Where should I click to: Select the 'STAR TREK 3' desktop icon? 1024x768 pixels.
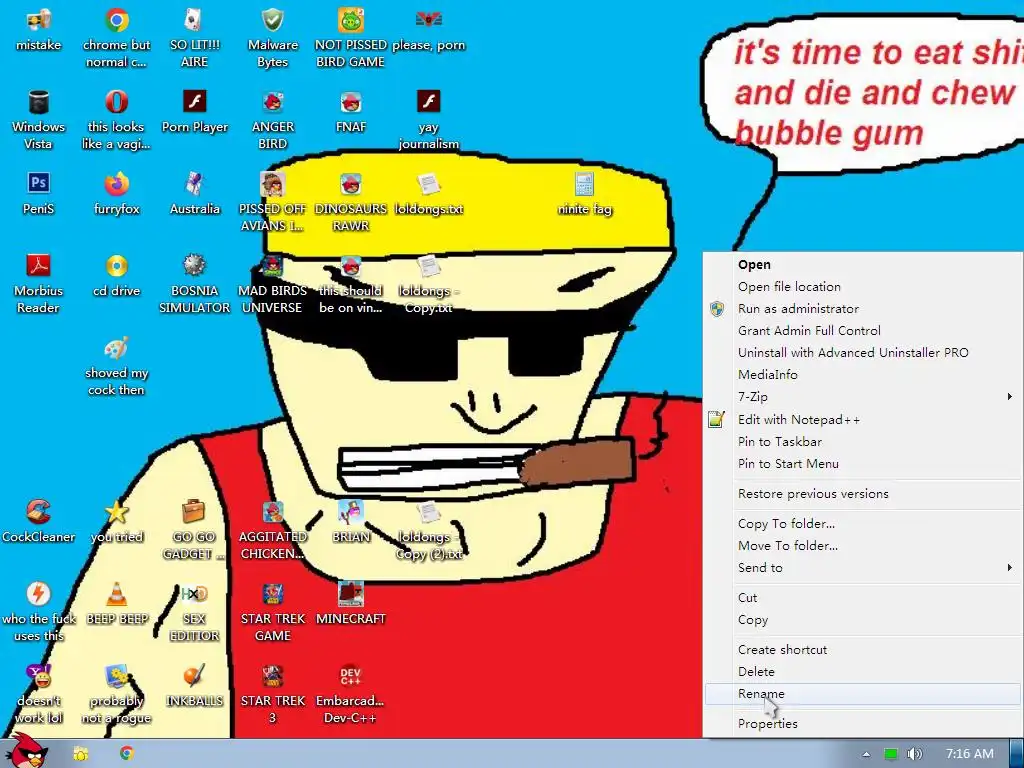272,695
